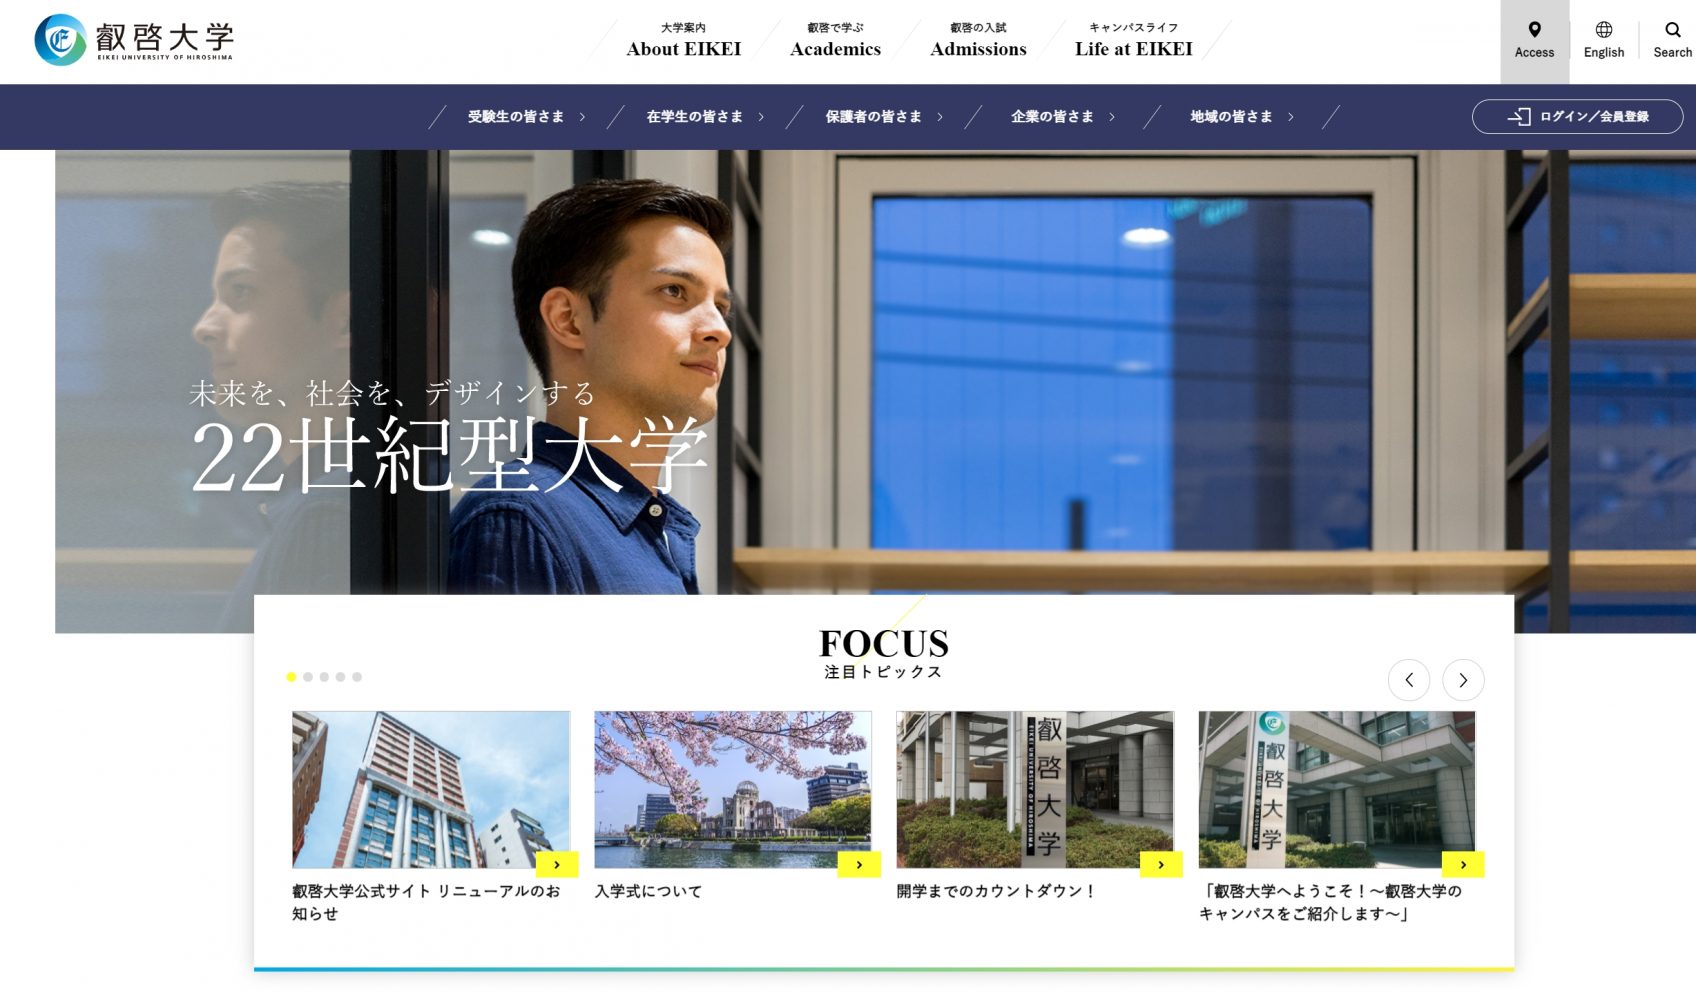Open the 入学式について article link
Viewport: 1696px width, 992px height.
(648, 891)
